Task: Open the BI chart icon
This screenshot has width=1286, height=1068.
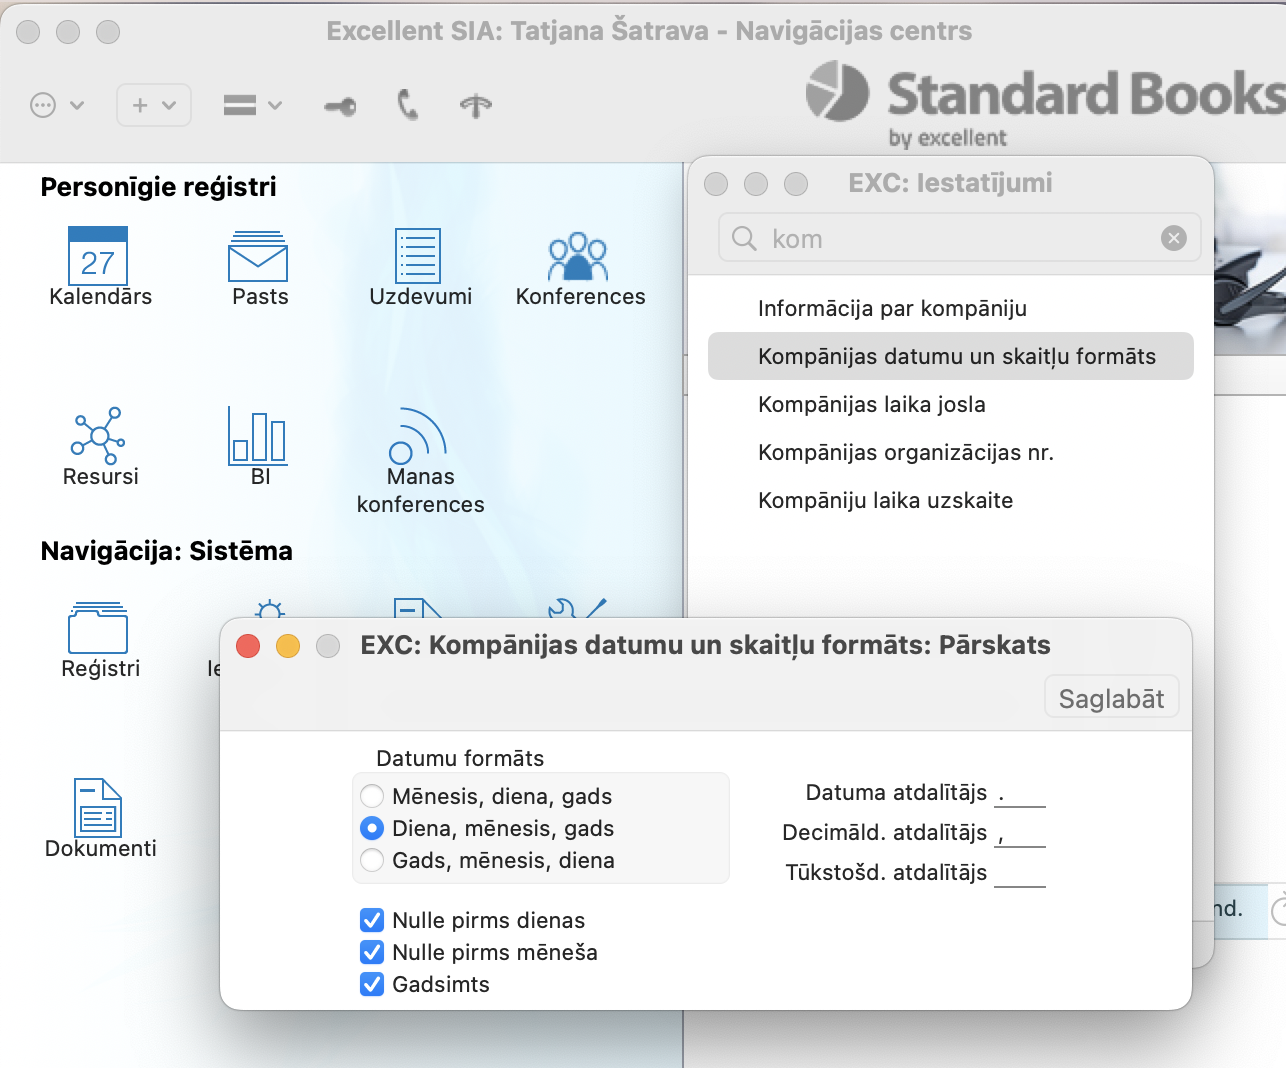Action: 258,437
